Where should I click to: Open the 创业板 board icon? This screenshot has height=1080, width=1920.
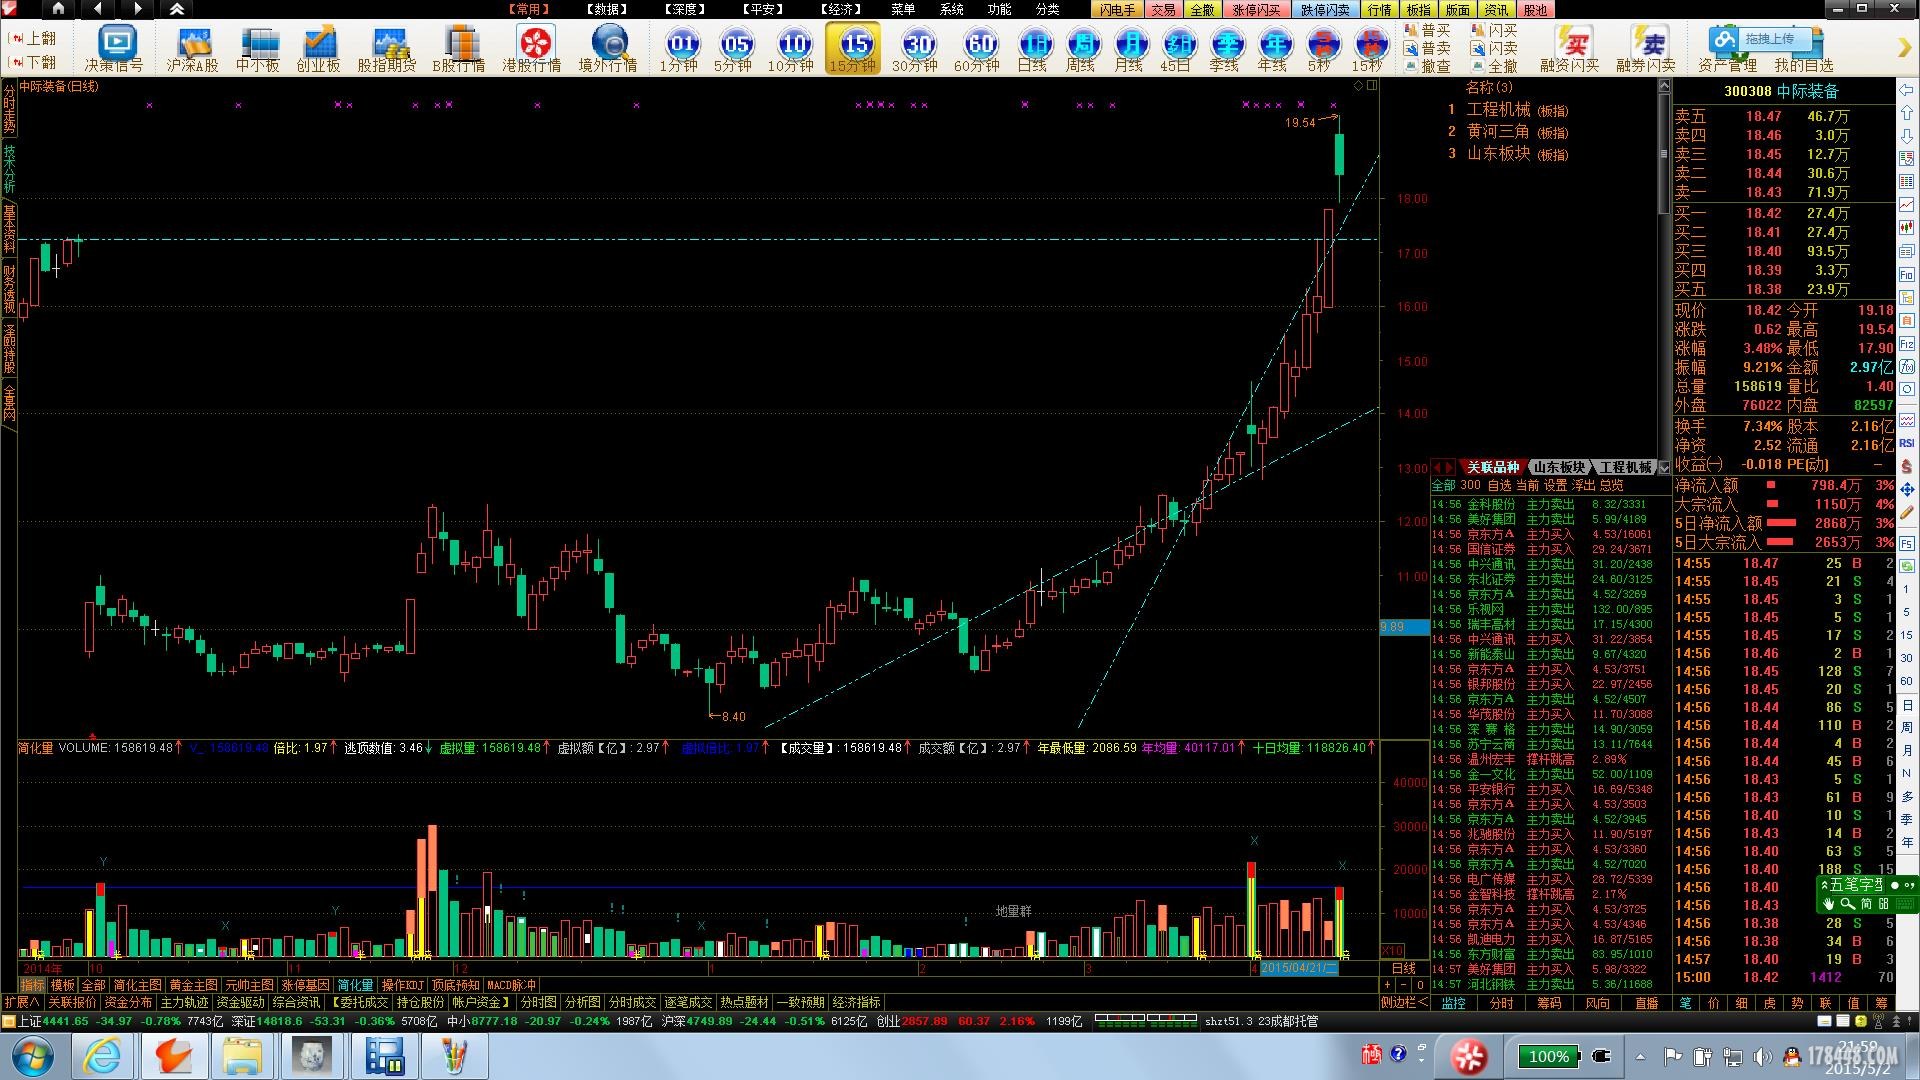[x=319, y=48]
